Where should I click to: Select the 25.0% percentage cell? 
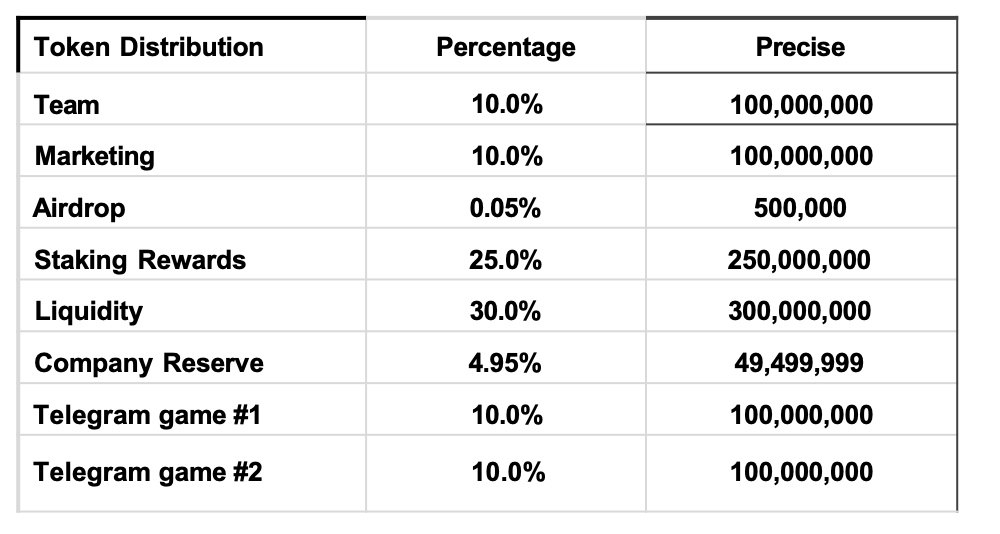tap(506, 254)
